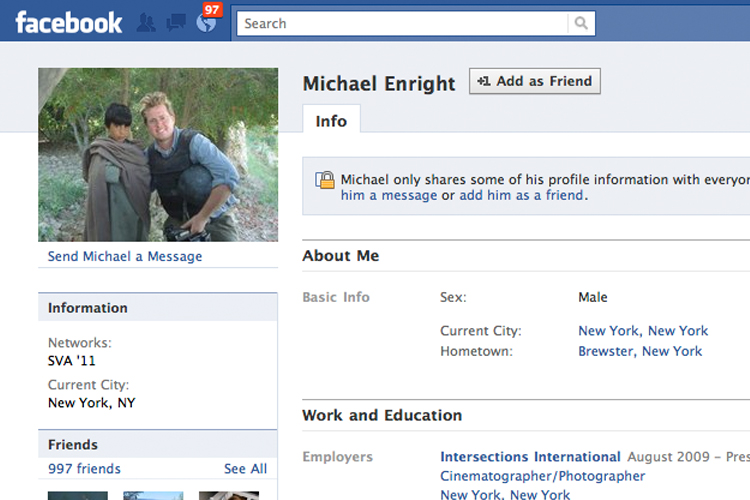Open the Facebook logo home link
Screen dimensions: 750x500
(68, 22)
